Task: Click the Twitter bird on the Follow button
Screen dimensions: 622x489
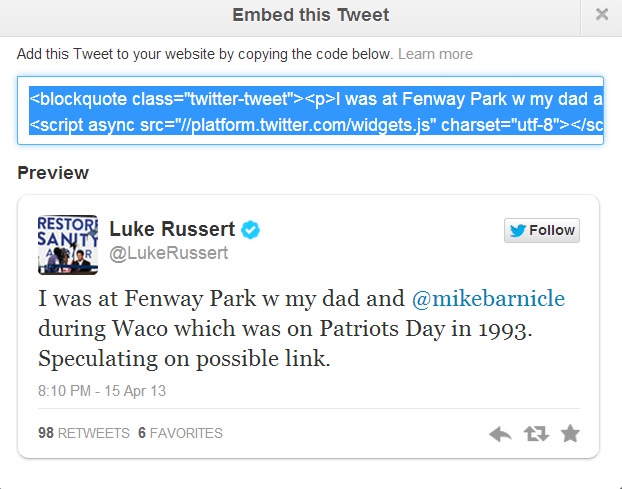Action: click(x=518, y=230)
